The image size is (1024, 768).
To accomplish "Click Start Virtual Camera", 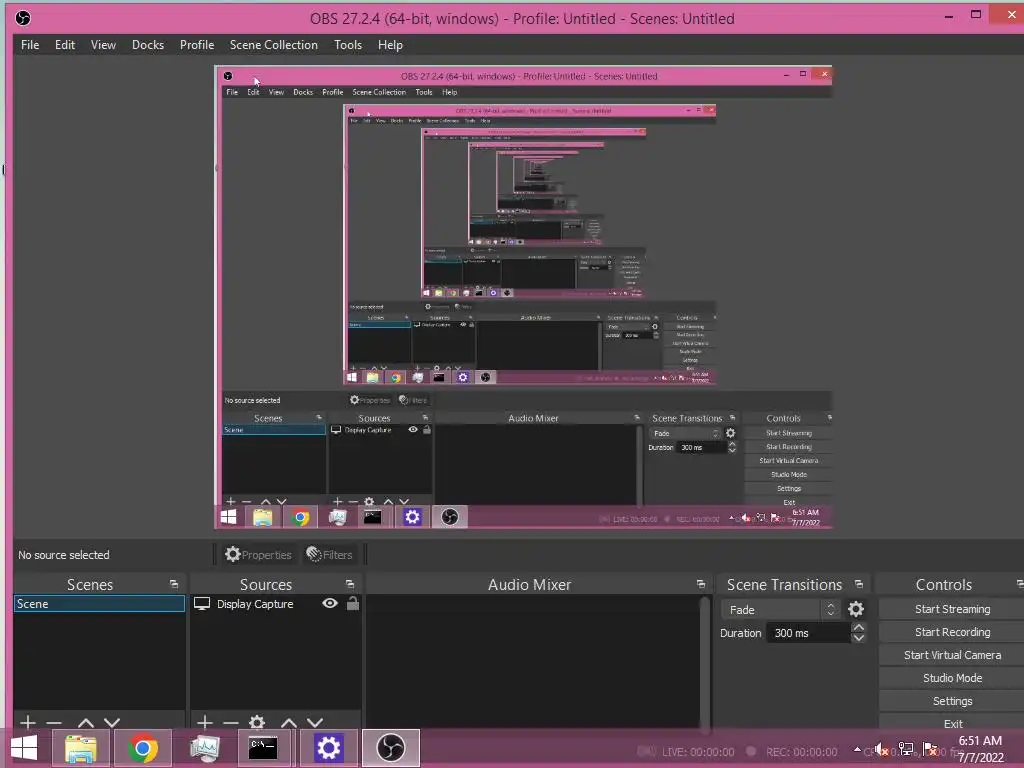I will [952, 654].
